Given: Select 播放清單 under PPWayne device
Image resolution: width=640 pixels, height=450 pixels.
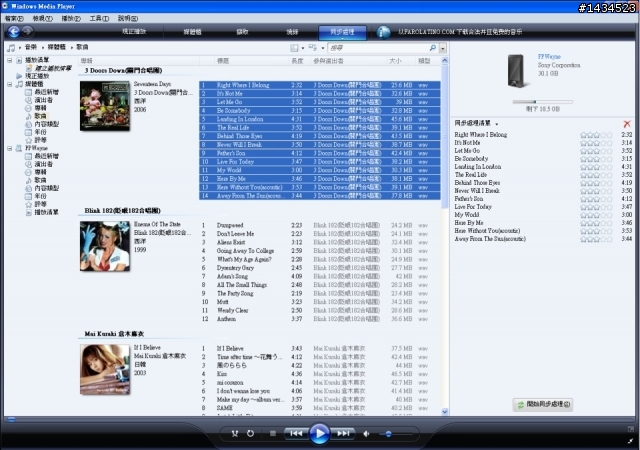Looking at the screenshot, I should 47,212.
